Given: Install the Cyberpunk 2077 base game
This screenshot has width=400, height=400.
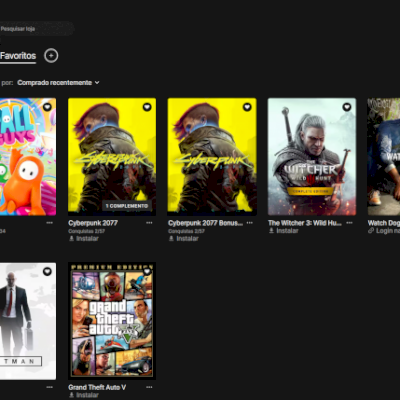Looking at the screenshot, I should tap(83, 239).
